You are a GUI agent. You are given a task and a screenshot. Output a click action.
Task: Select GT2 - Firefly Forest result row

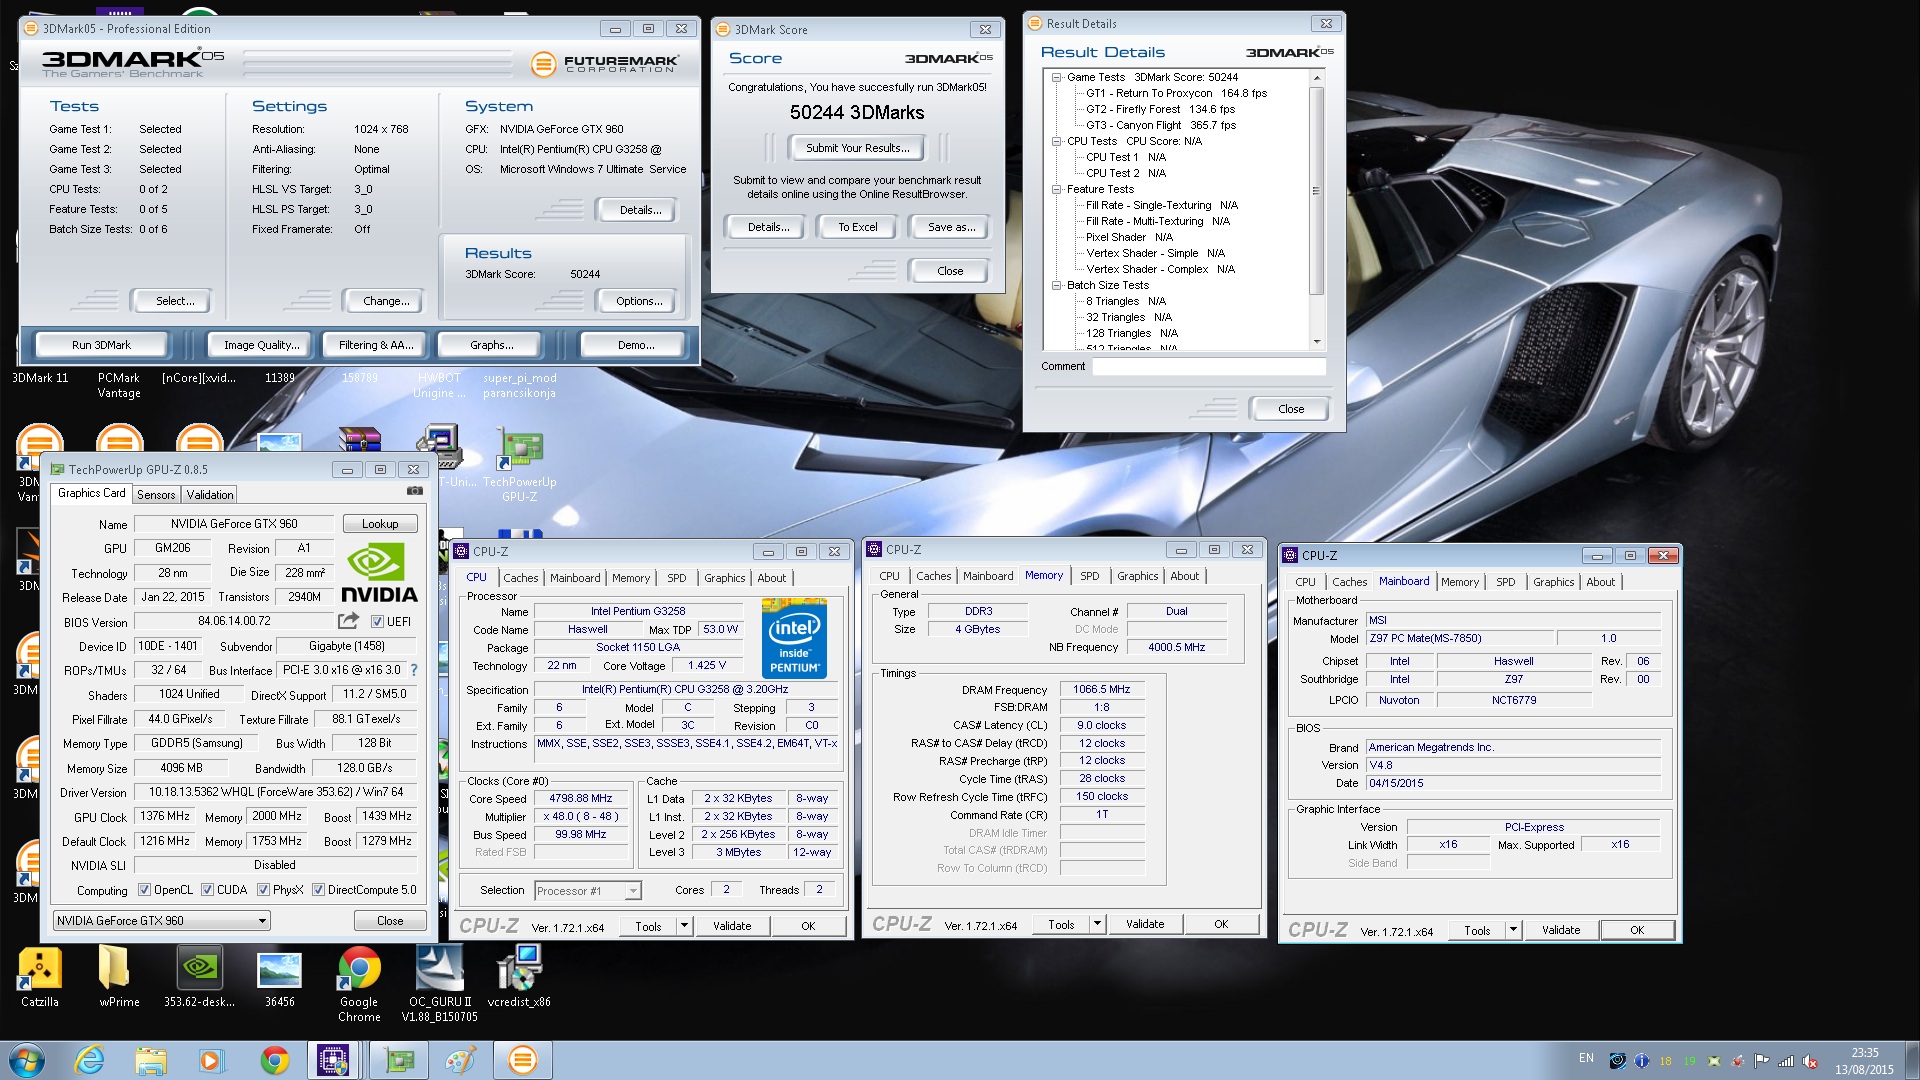coord(1160,109)
